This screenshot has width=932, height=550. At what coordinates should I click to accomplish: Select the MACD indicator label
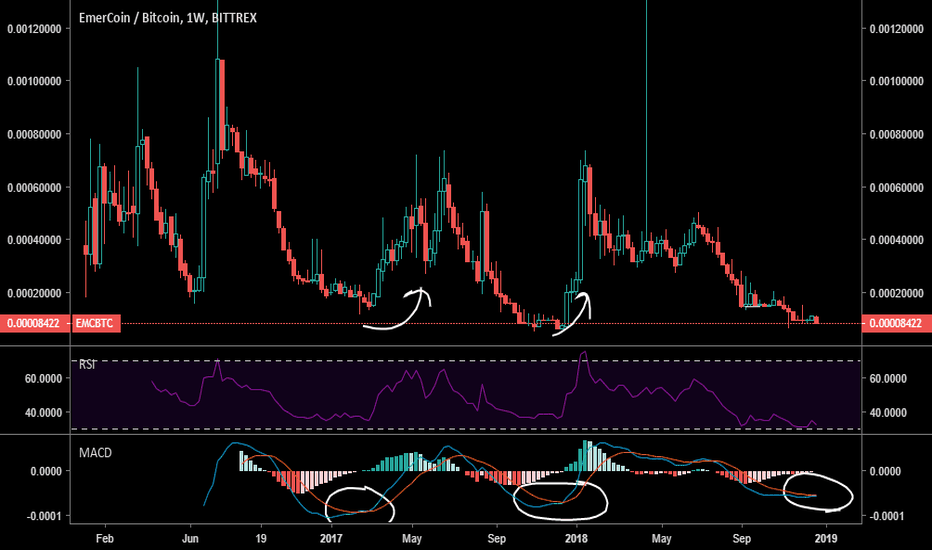click(95, 453)
